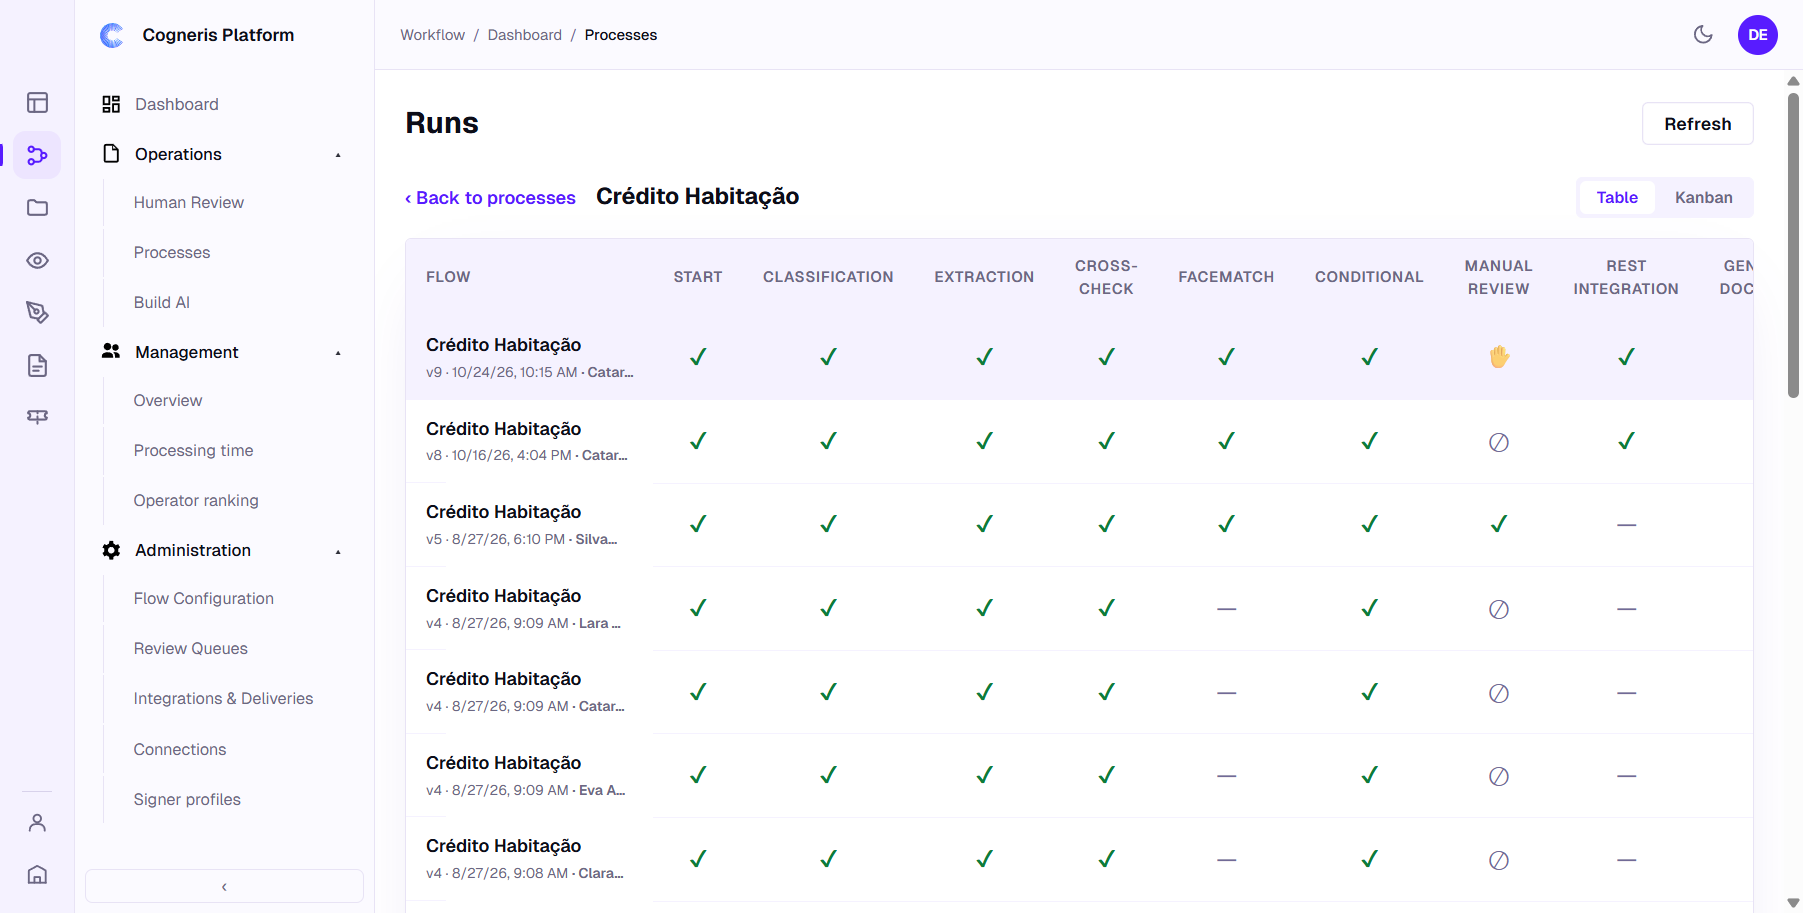Viewport: 1803px width, 913px height.
Task: Click the user profile icon near rail bottom
Action: [x=37, y=823]
